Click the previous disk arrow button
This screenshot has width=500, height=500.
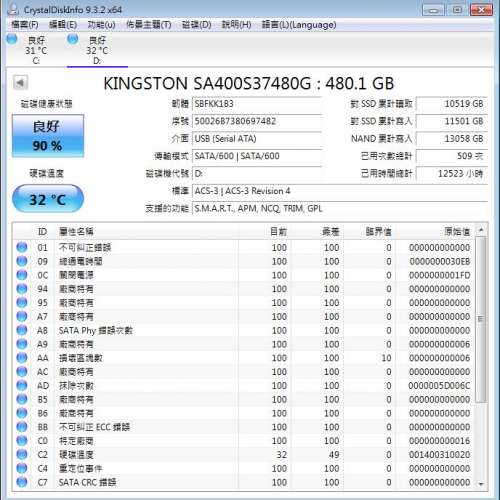(20, 82)
